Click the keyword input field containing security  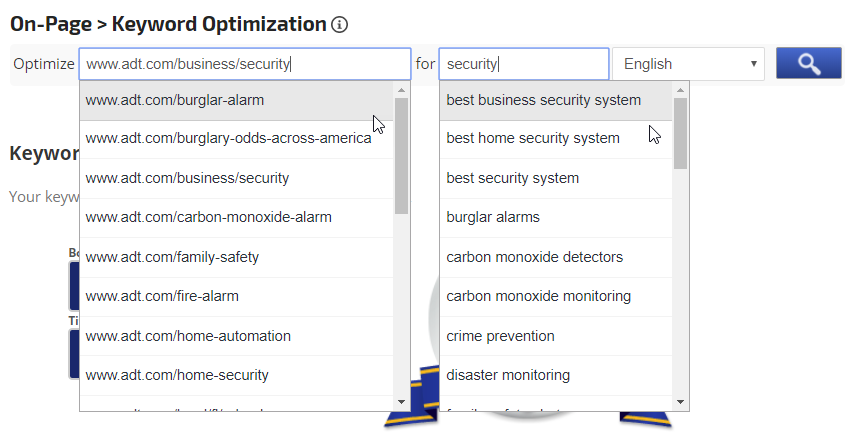[x=523, y=64]
